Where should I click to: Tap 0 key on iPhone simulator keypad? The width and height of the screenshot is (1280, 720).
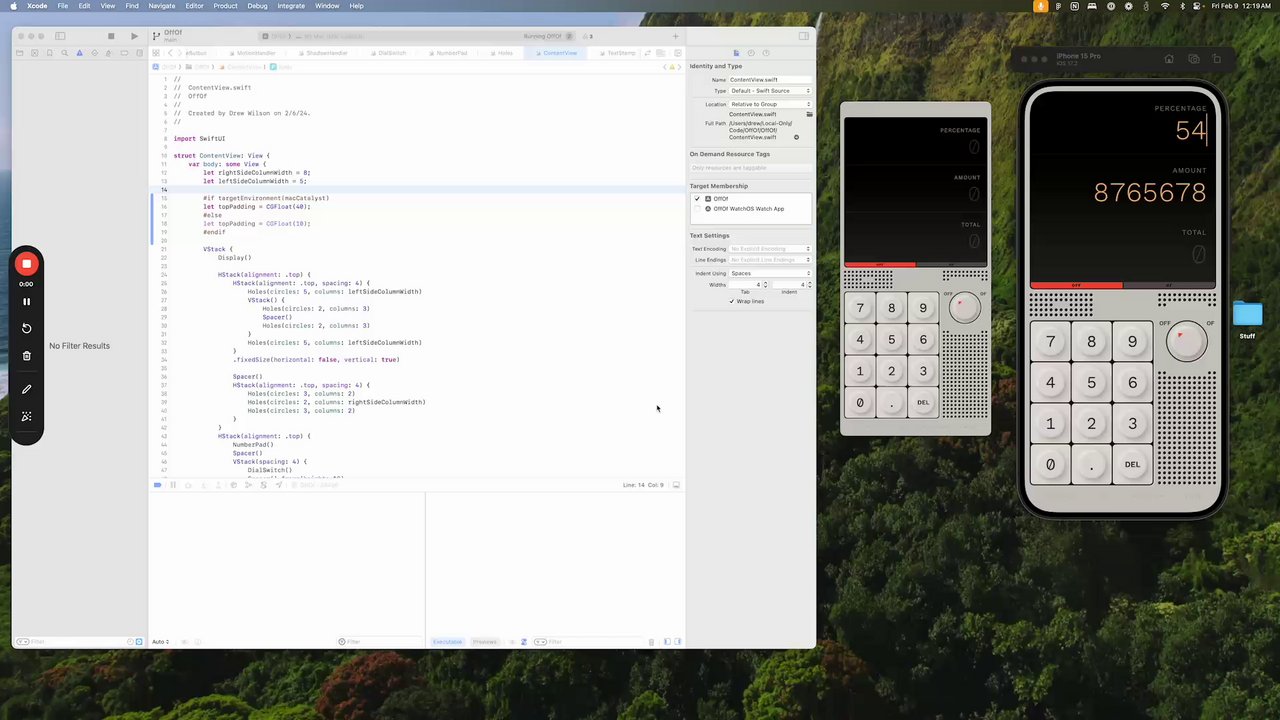pyautogui.click(x=1050, y=465)
